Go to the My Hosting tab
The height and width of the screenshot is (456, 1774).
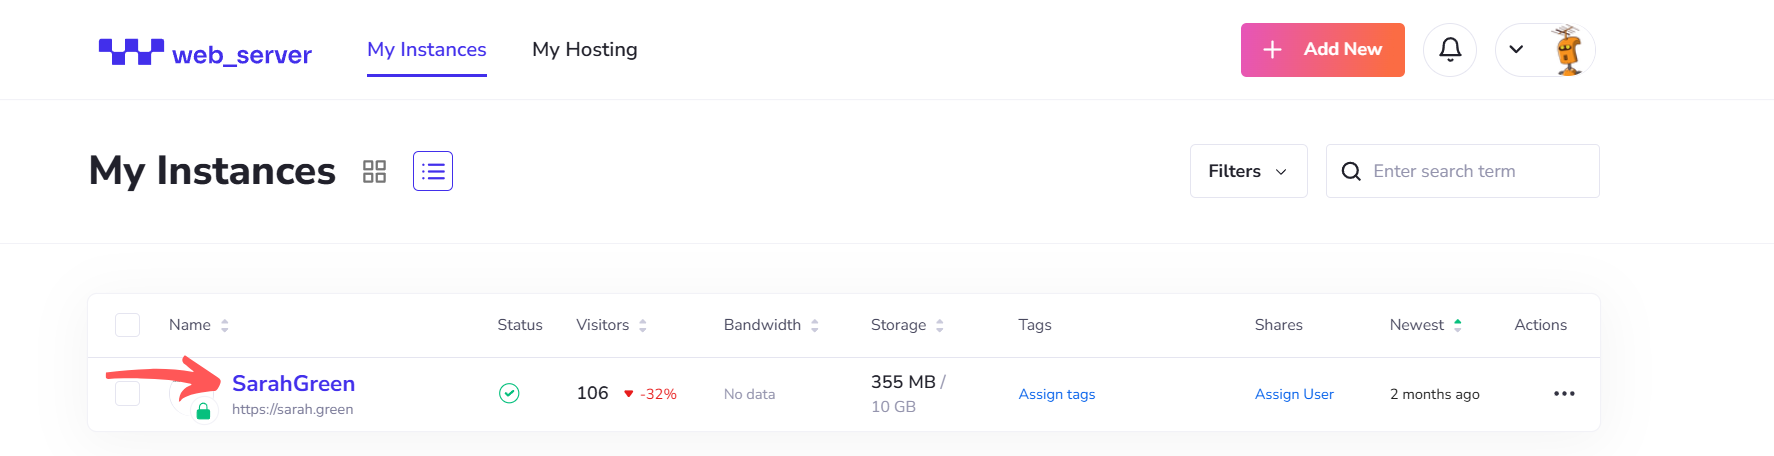pos(585,50)
